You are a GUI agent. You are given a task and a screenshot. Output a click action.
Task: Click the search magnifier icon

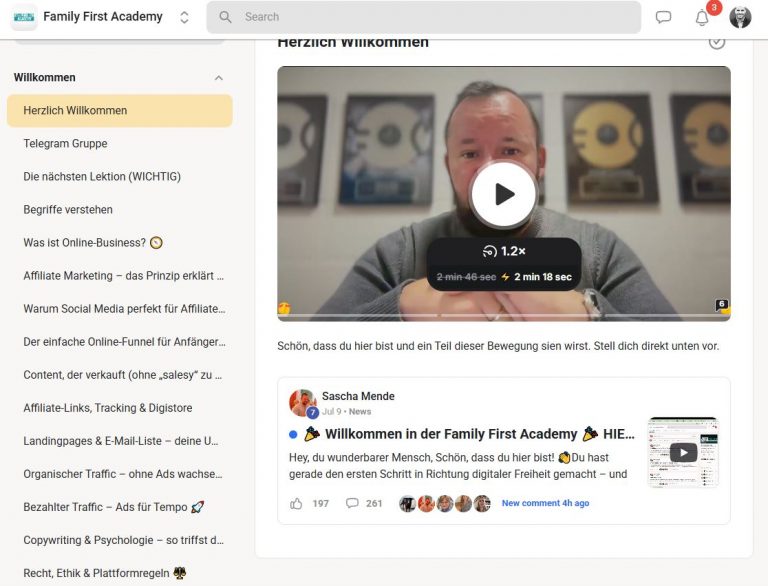225,17
